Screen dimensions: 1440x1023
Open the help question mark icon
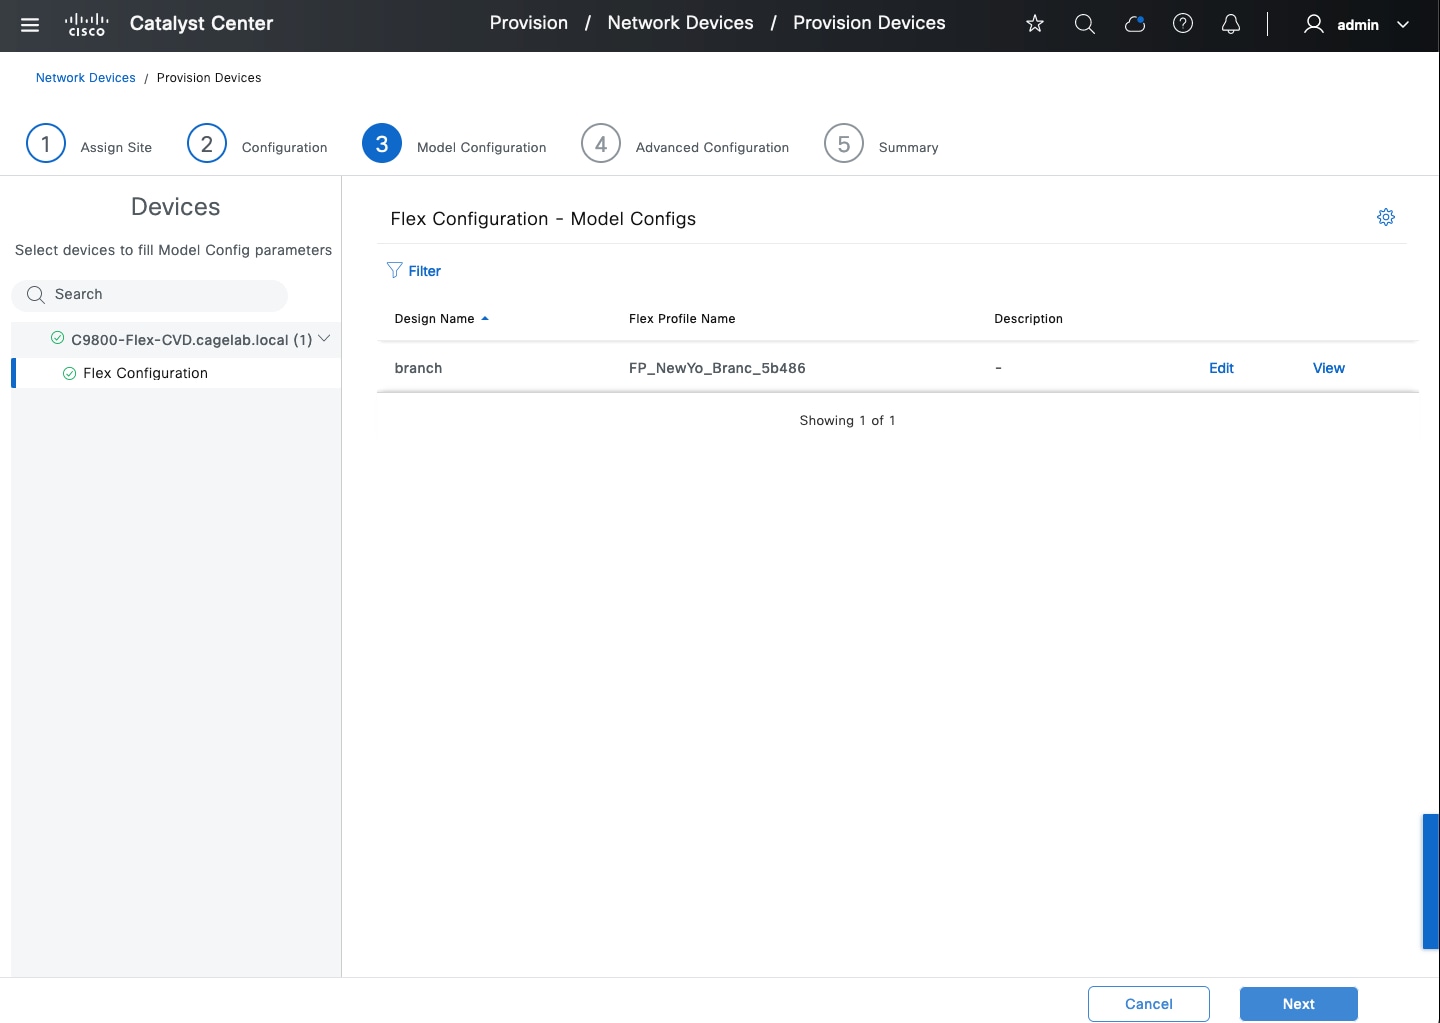1183,24
